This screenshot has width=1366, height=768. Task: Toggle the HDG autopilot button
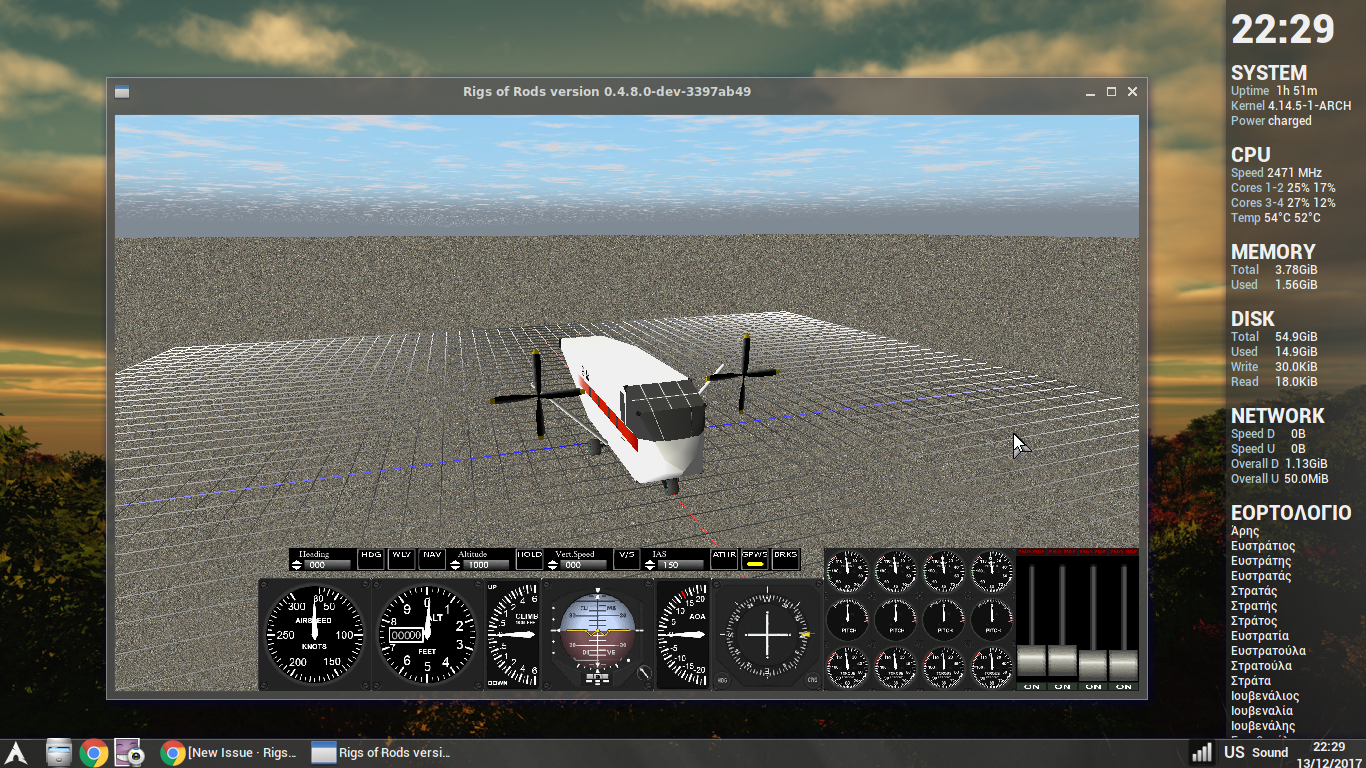coord(371,559)
